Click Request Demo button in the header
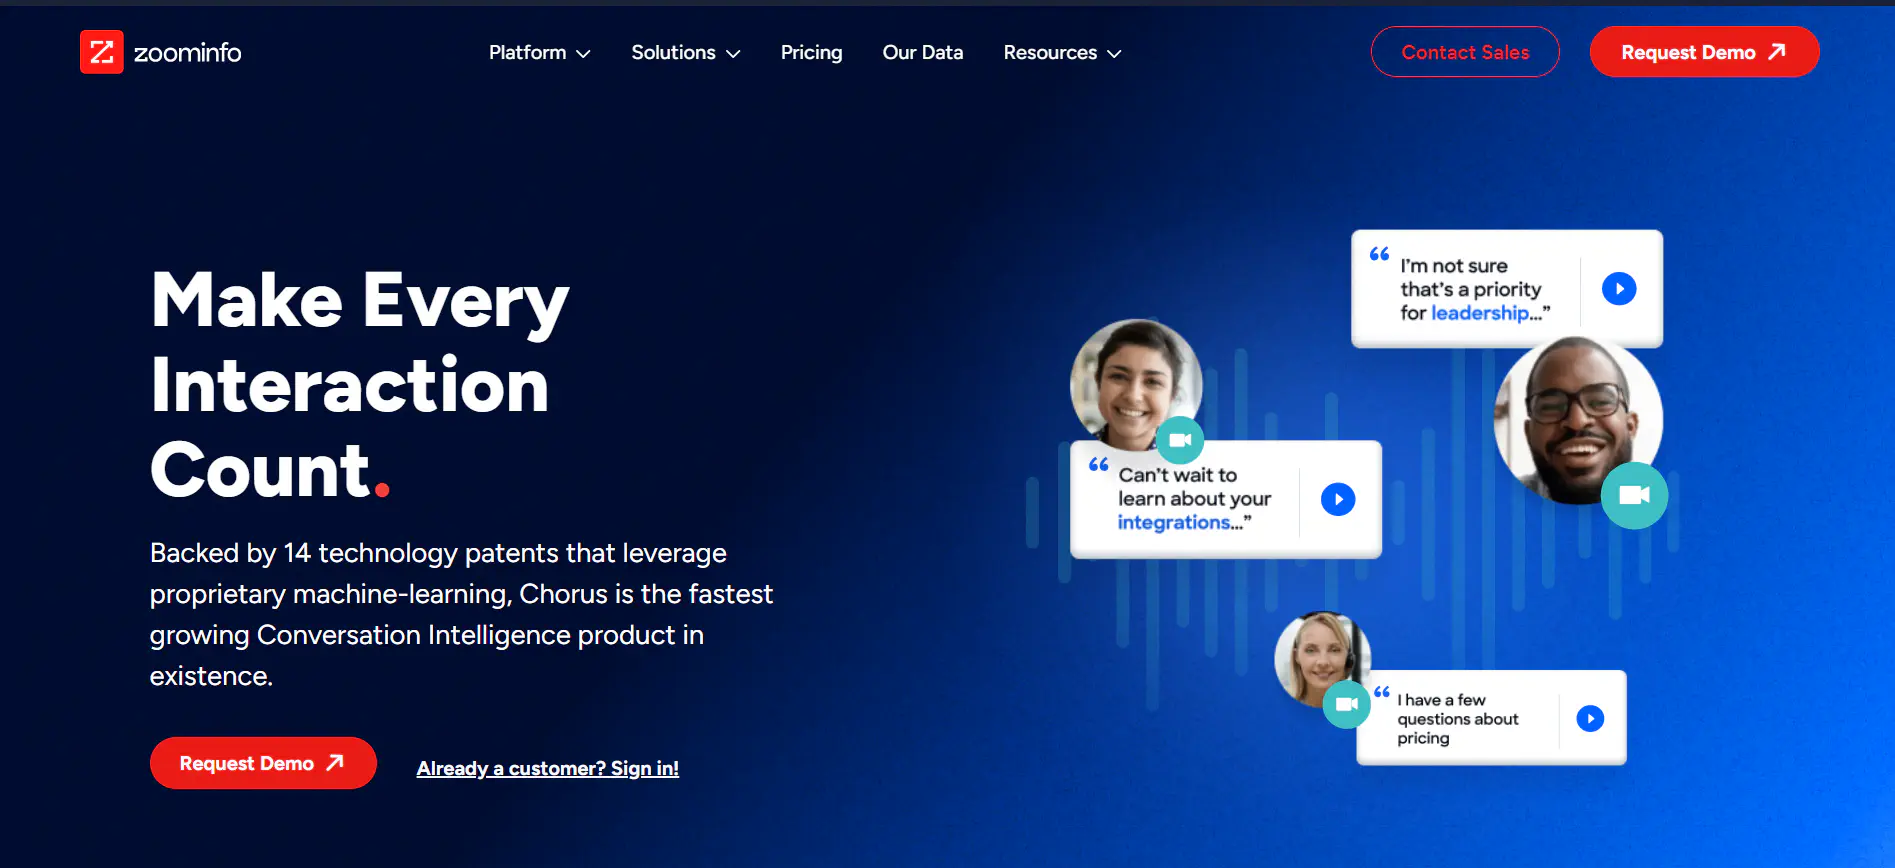Screen dimensions: 1895x868 tap(1704, 52)
